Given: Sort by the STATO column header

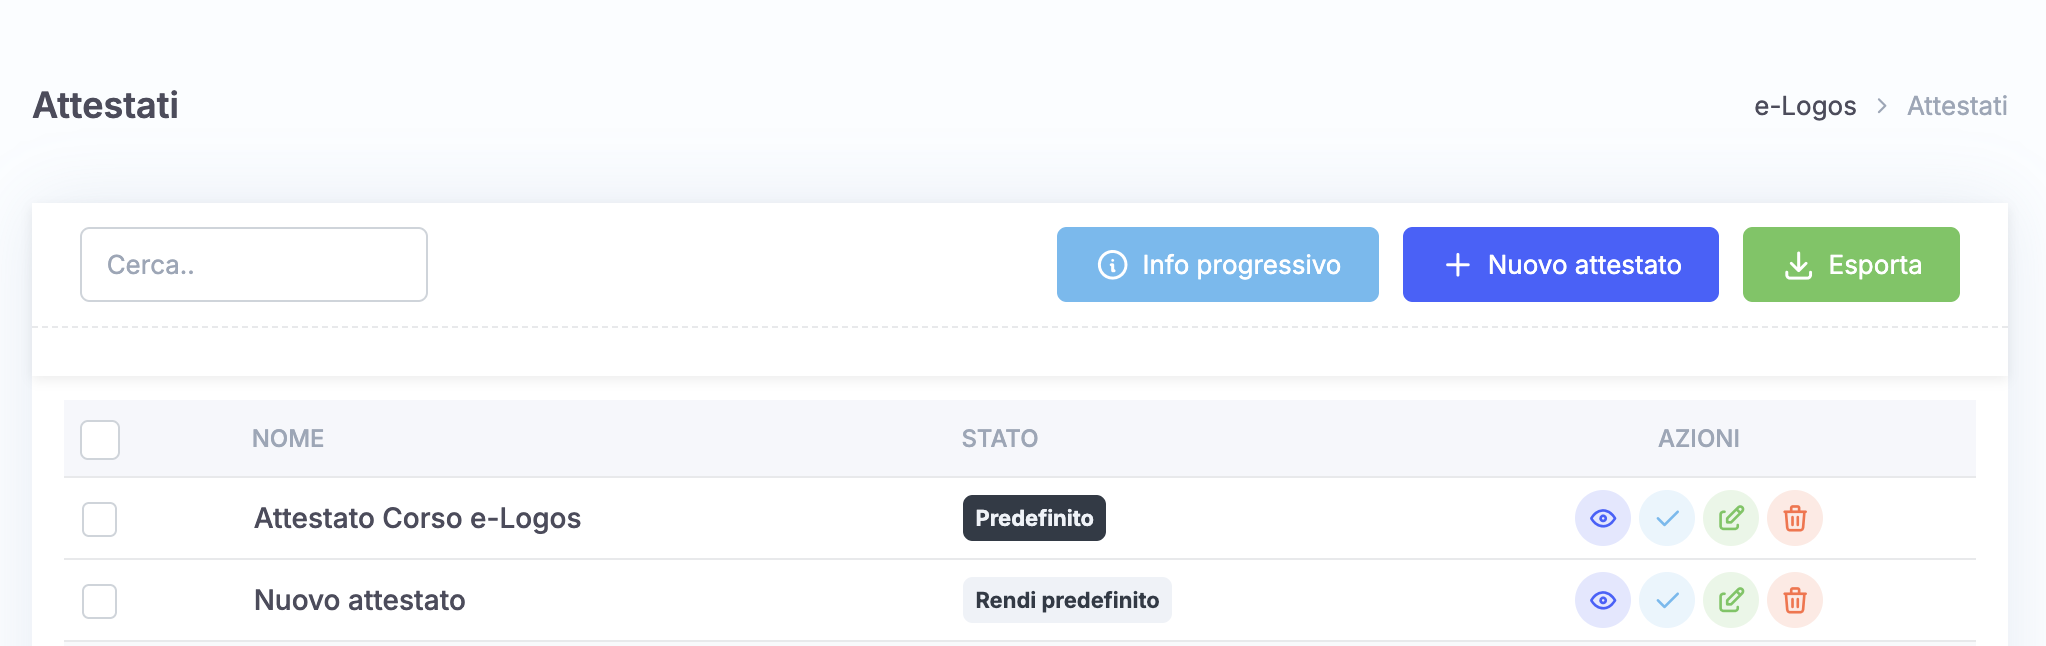Looking at the screenshot, I should tap(1000, 438).
